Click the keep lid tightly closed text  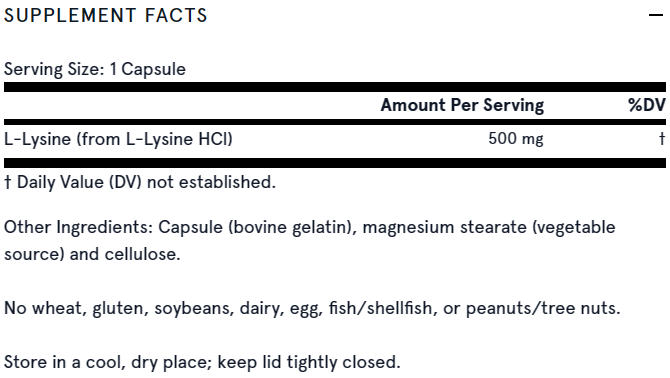pos(309,362)
